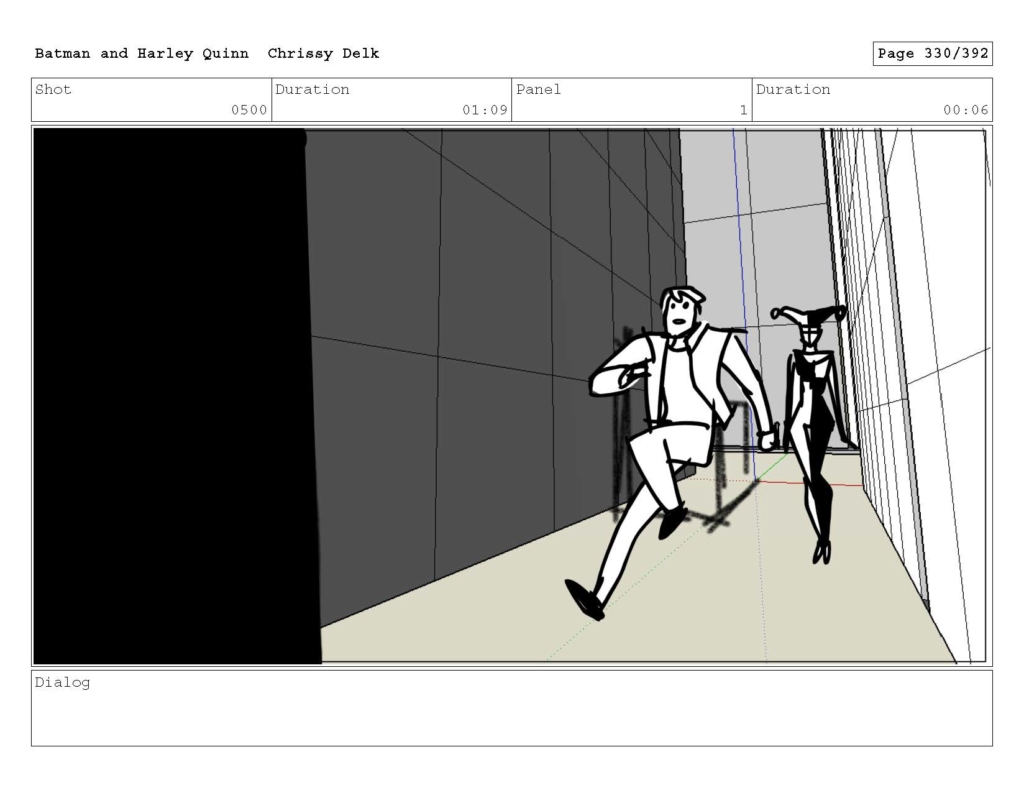The height and width of the screenshot is (793, 1024).
Task: Click the storyboard panel with the running man
Action: [512, 396]
